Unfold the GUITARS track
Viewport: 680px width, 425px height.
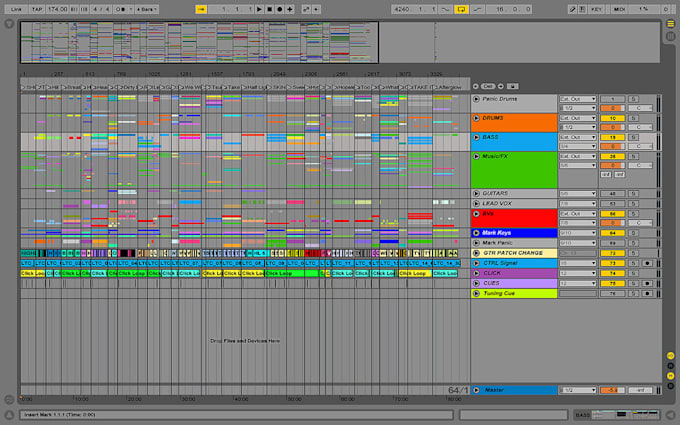(476, 193)
